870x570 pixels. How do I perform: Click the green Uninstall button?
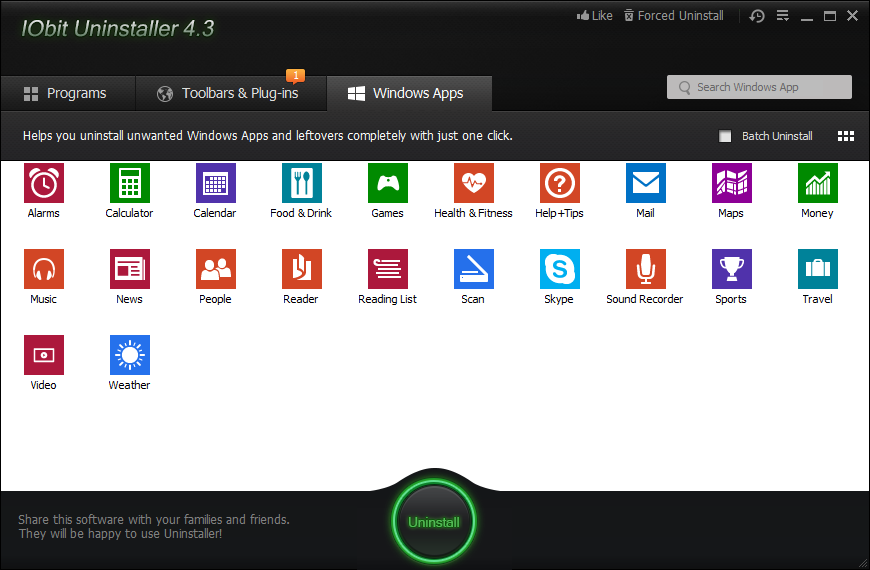point(434,522)
